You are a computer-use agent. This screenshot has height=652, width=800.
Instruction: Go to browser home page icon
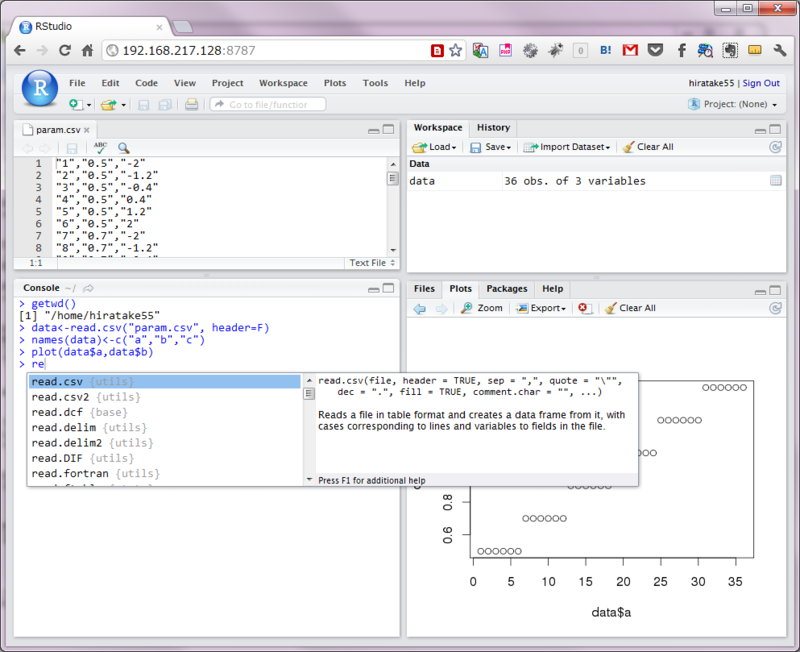coord(87,51)
